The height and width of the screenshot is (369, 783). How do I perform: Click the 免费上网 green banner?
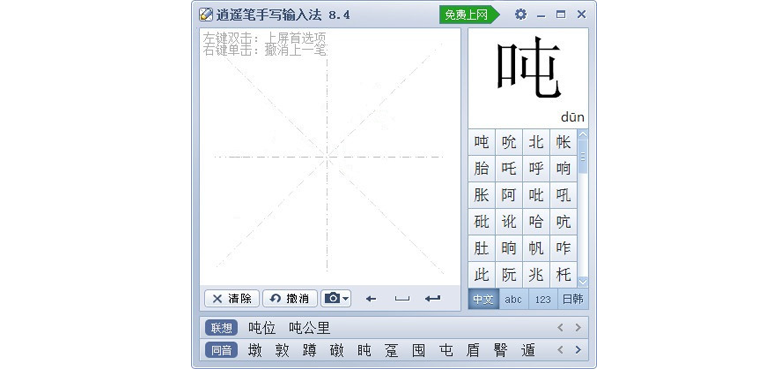[469, 14]
